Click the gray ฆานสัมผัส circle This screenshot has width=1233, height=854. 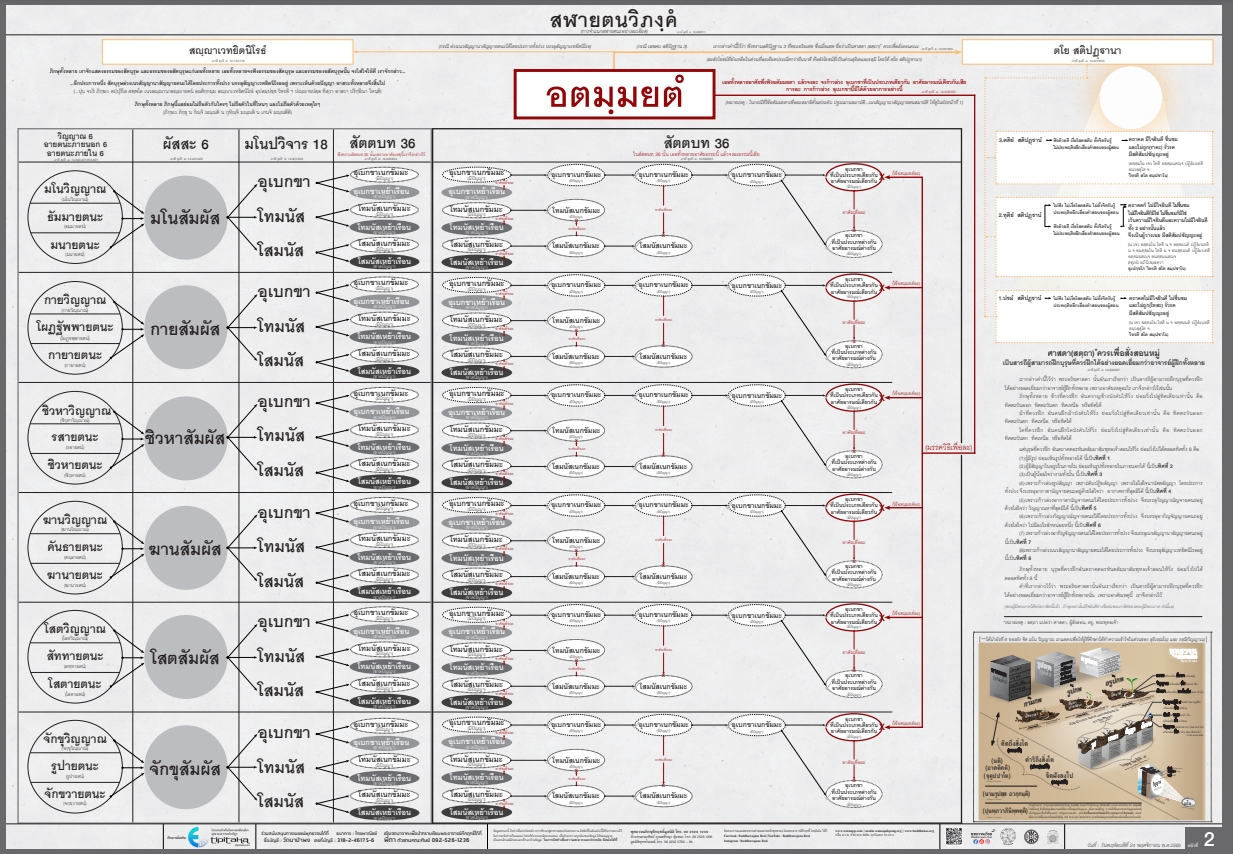click(185, 547)
